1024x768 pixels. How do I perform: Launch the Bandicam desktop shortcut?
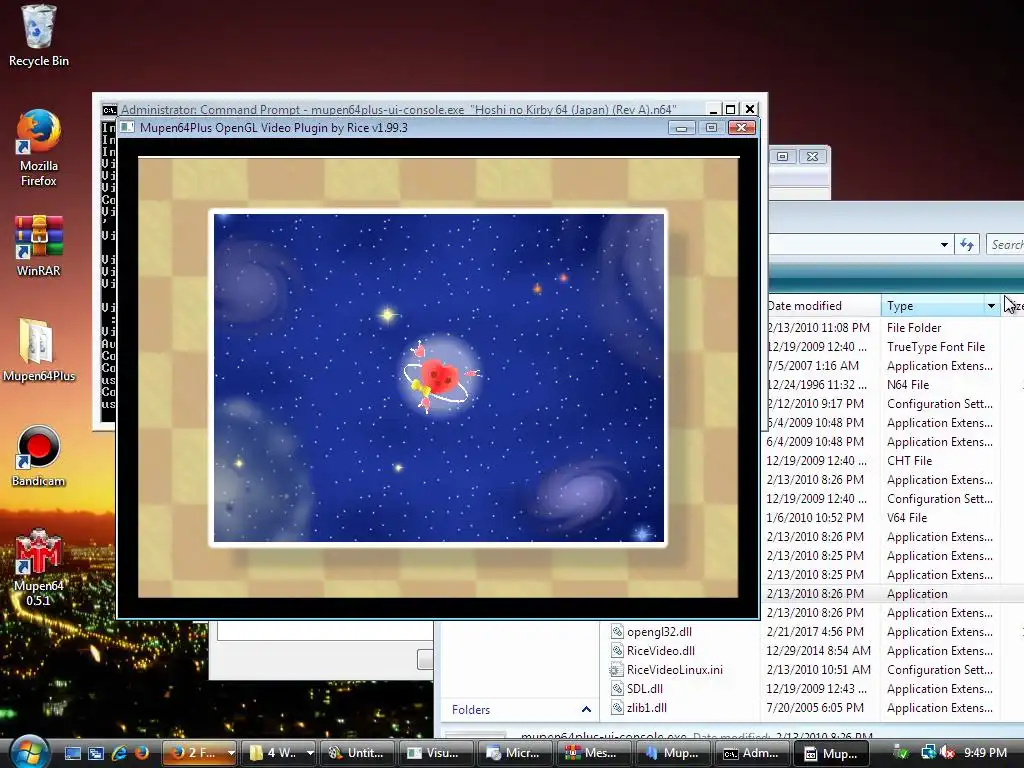[39, 456]
